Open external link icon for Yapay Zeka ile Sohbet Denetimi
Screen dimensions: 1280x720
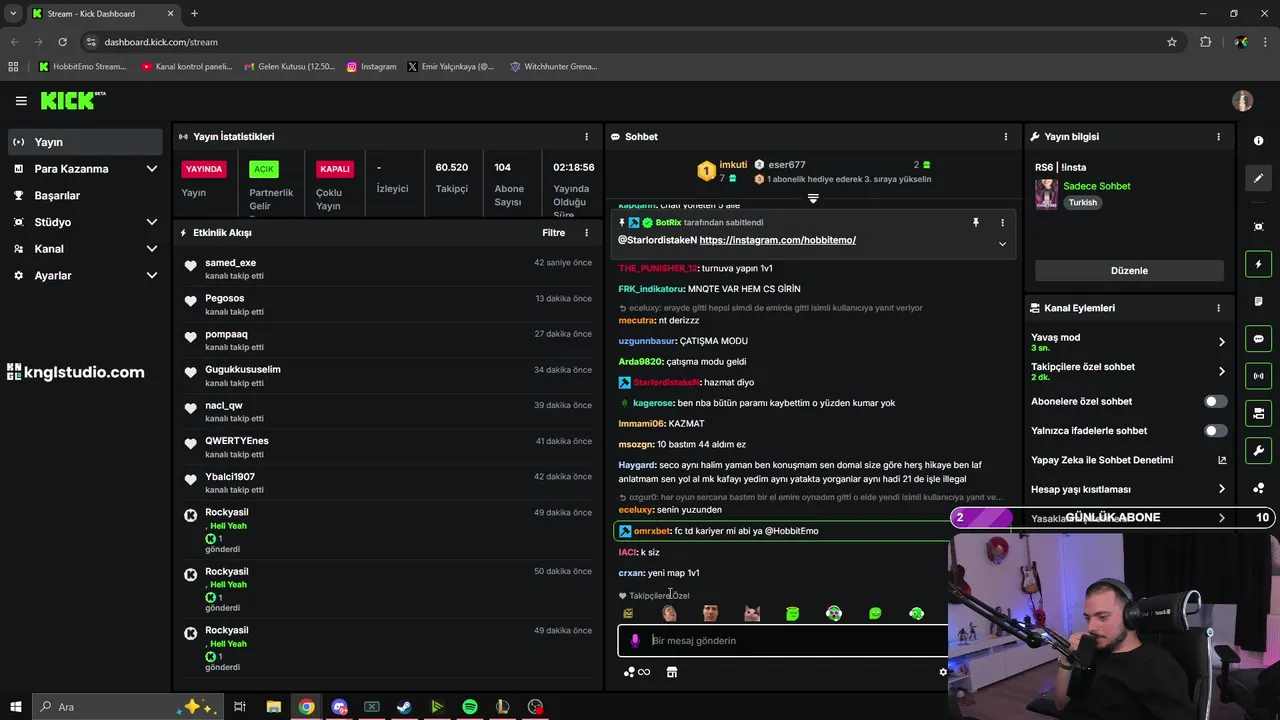click(1221, 460)
